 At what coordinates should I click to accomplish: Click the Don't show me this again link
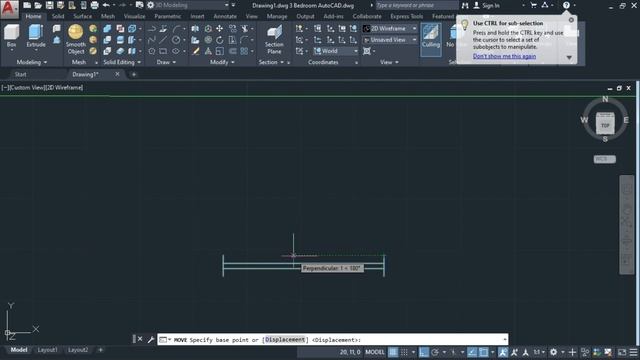(504, 56)
